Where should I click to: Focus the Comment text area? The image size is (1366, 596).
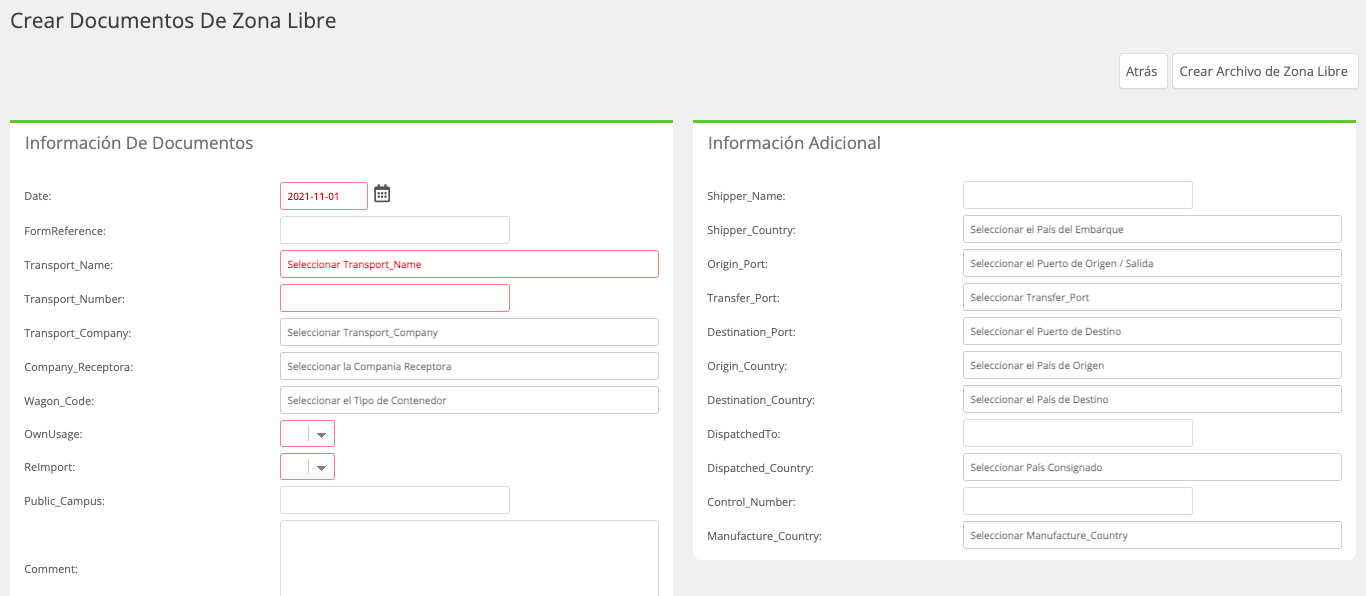pos(469,558)
